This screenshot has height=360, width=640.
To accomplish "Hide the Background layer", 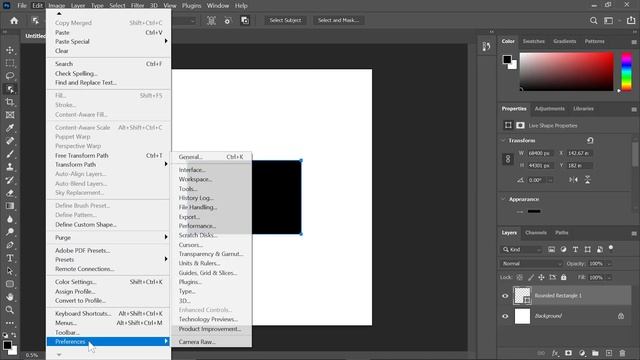I will [505, 316].
